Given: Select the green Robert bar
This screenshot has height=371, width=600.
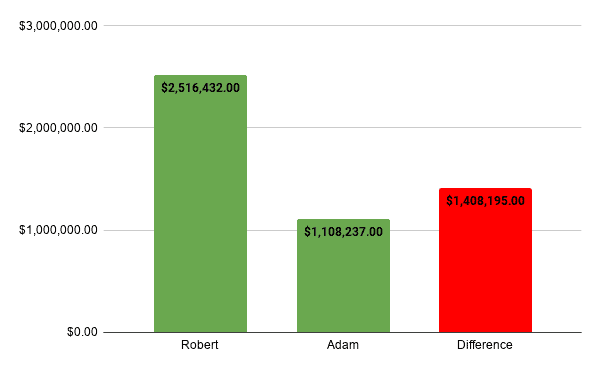Looking at the screenshot, I should tap(201, 203).
